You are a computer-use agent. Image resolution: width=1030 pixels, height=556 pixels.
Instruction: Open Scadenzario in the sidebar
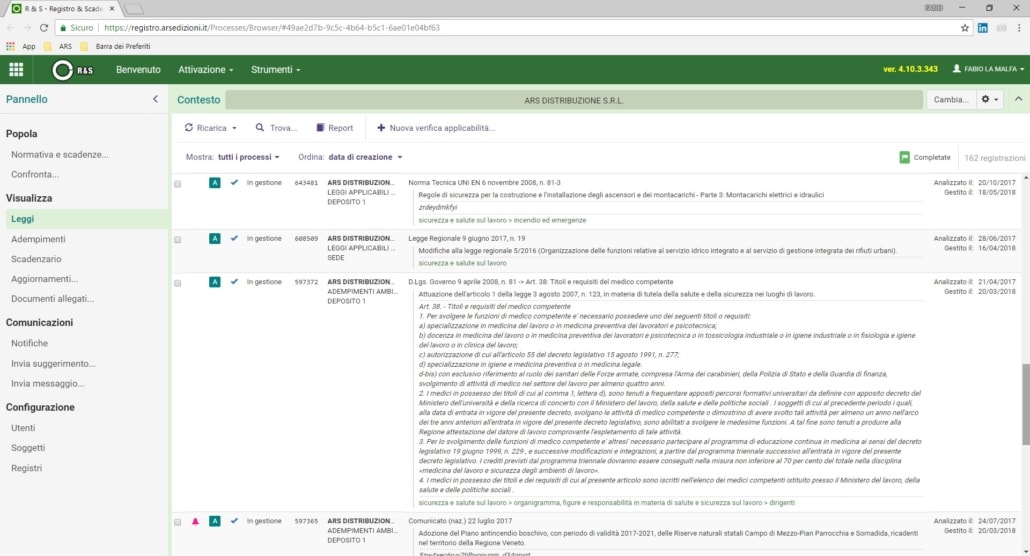[x=36, y=259]
